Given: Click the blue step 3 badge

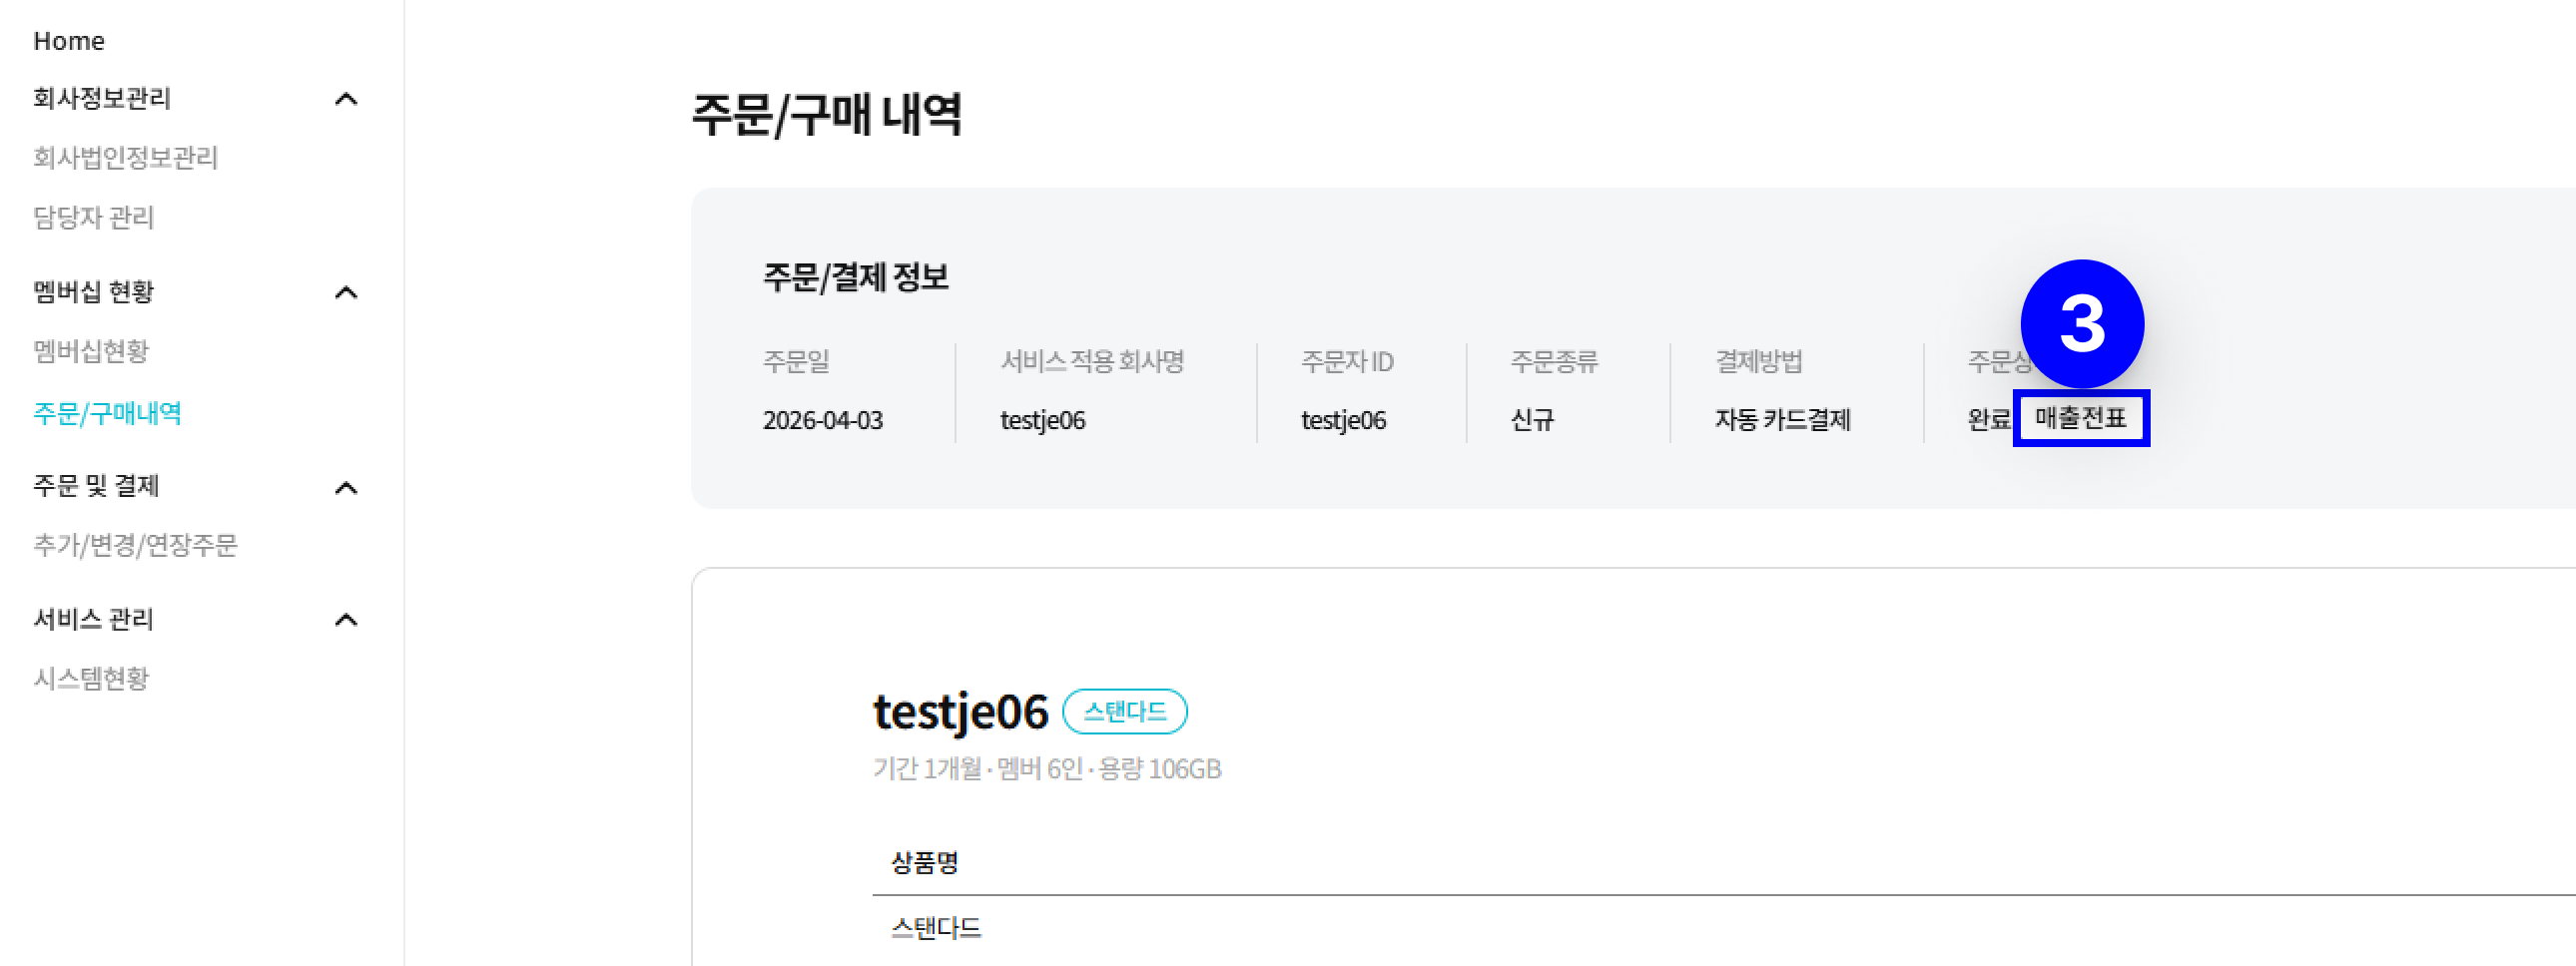Looking at the screenshot, I should point(2082,324).
